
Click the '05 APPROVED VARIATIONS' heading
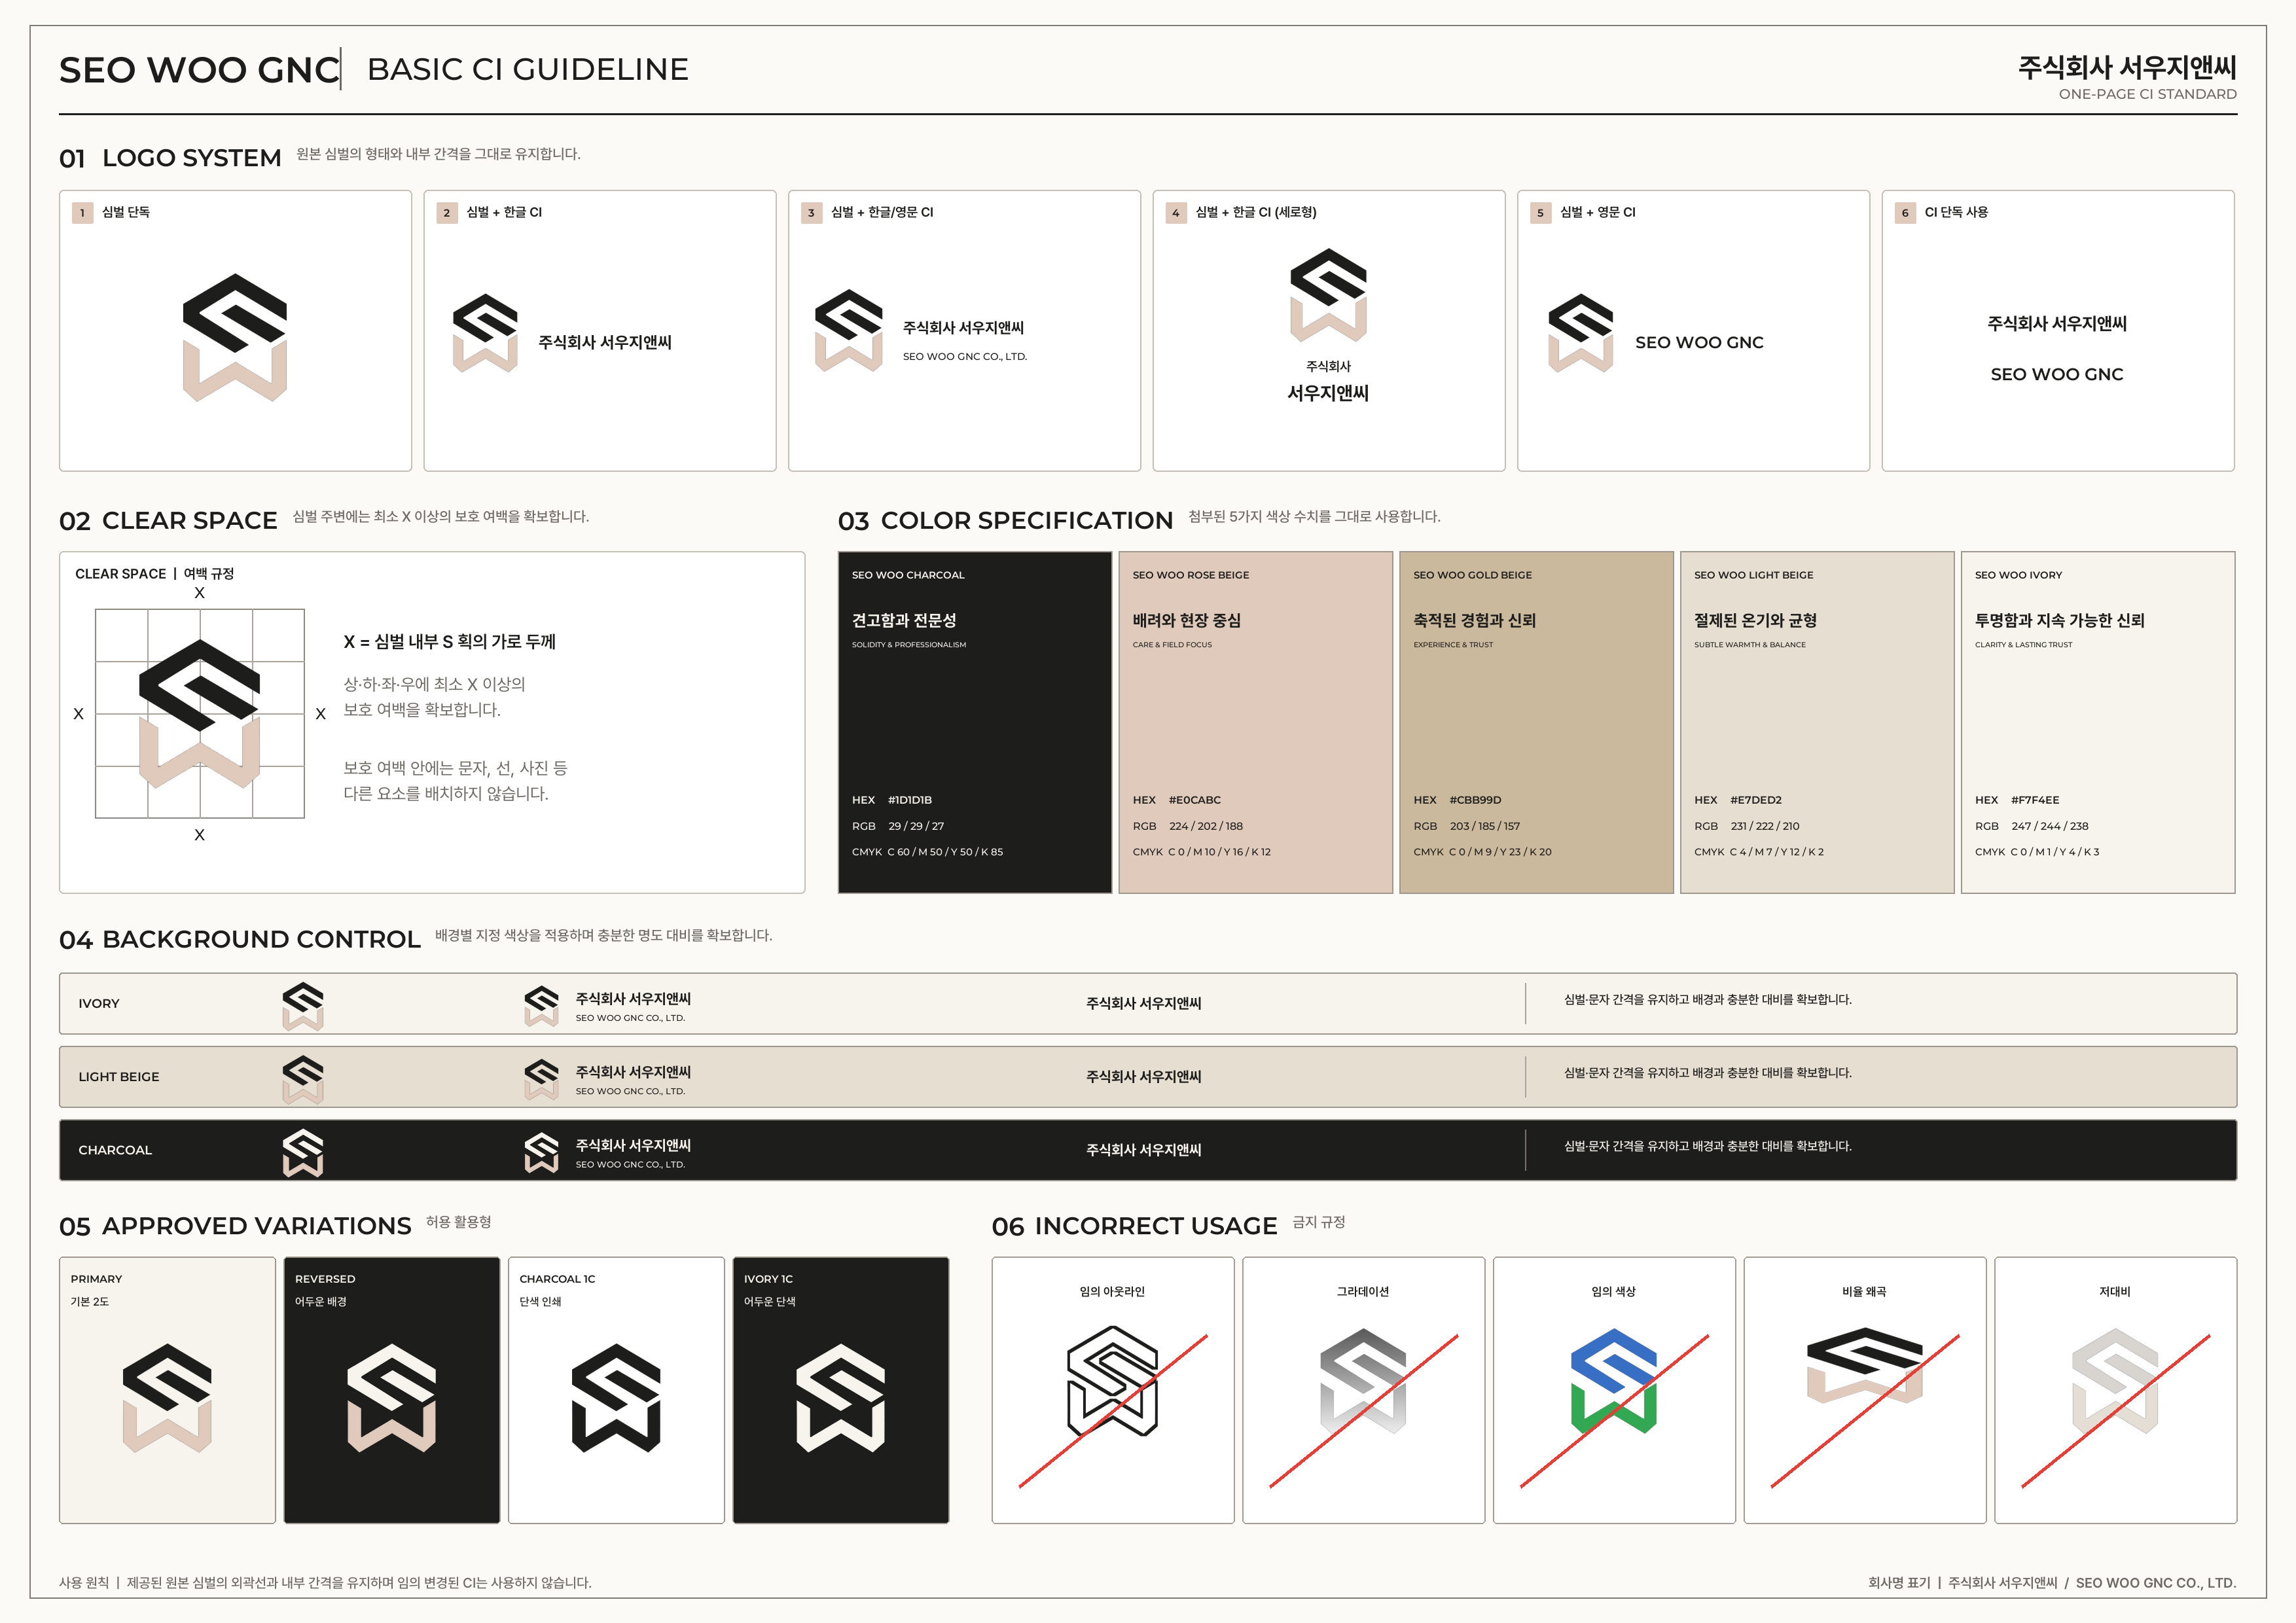click(235, 1226)
